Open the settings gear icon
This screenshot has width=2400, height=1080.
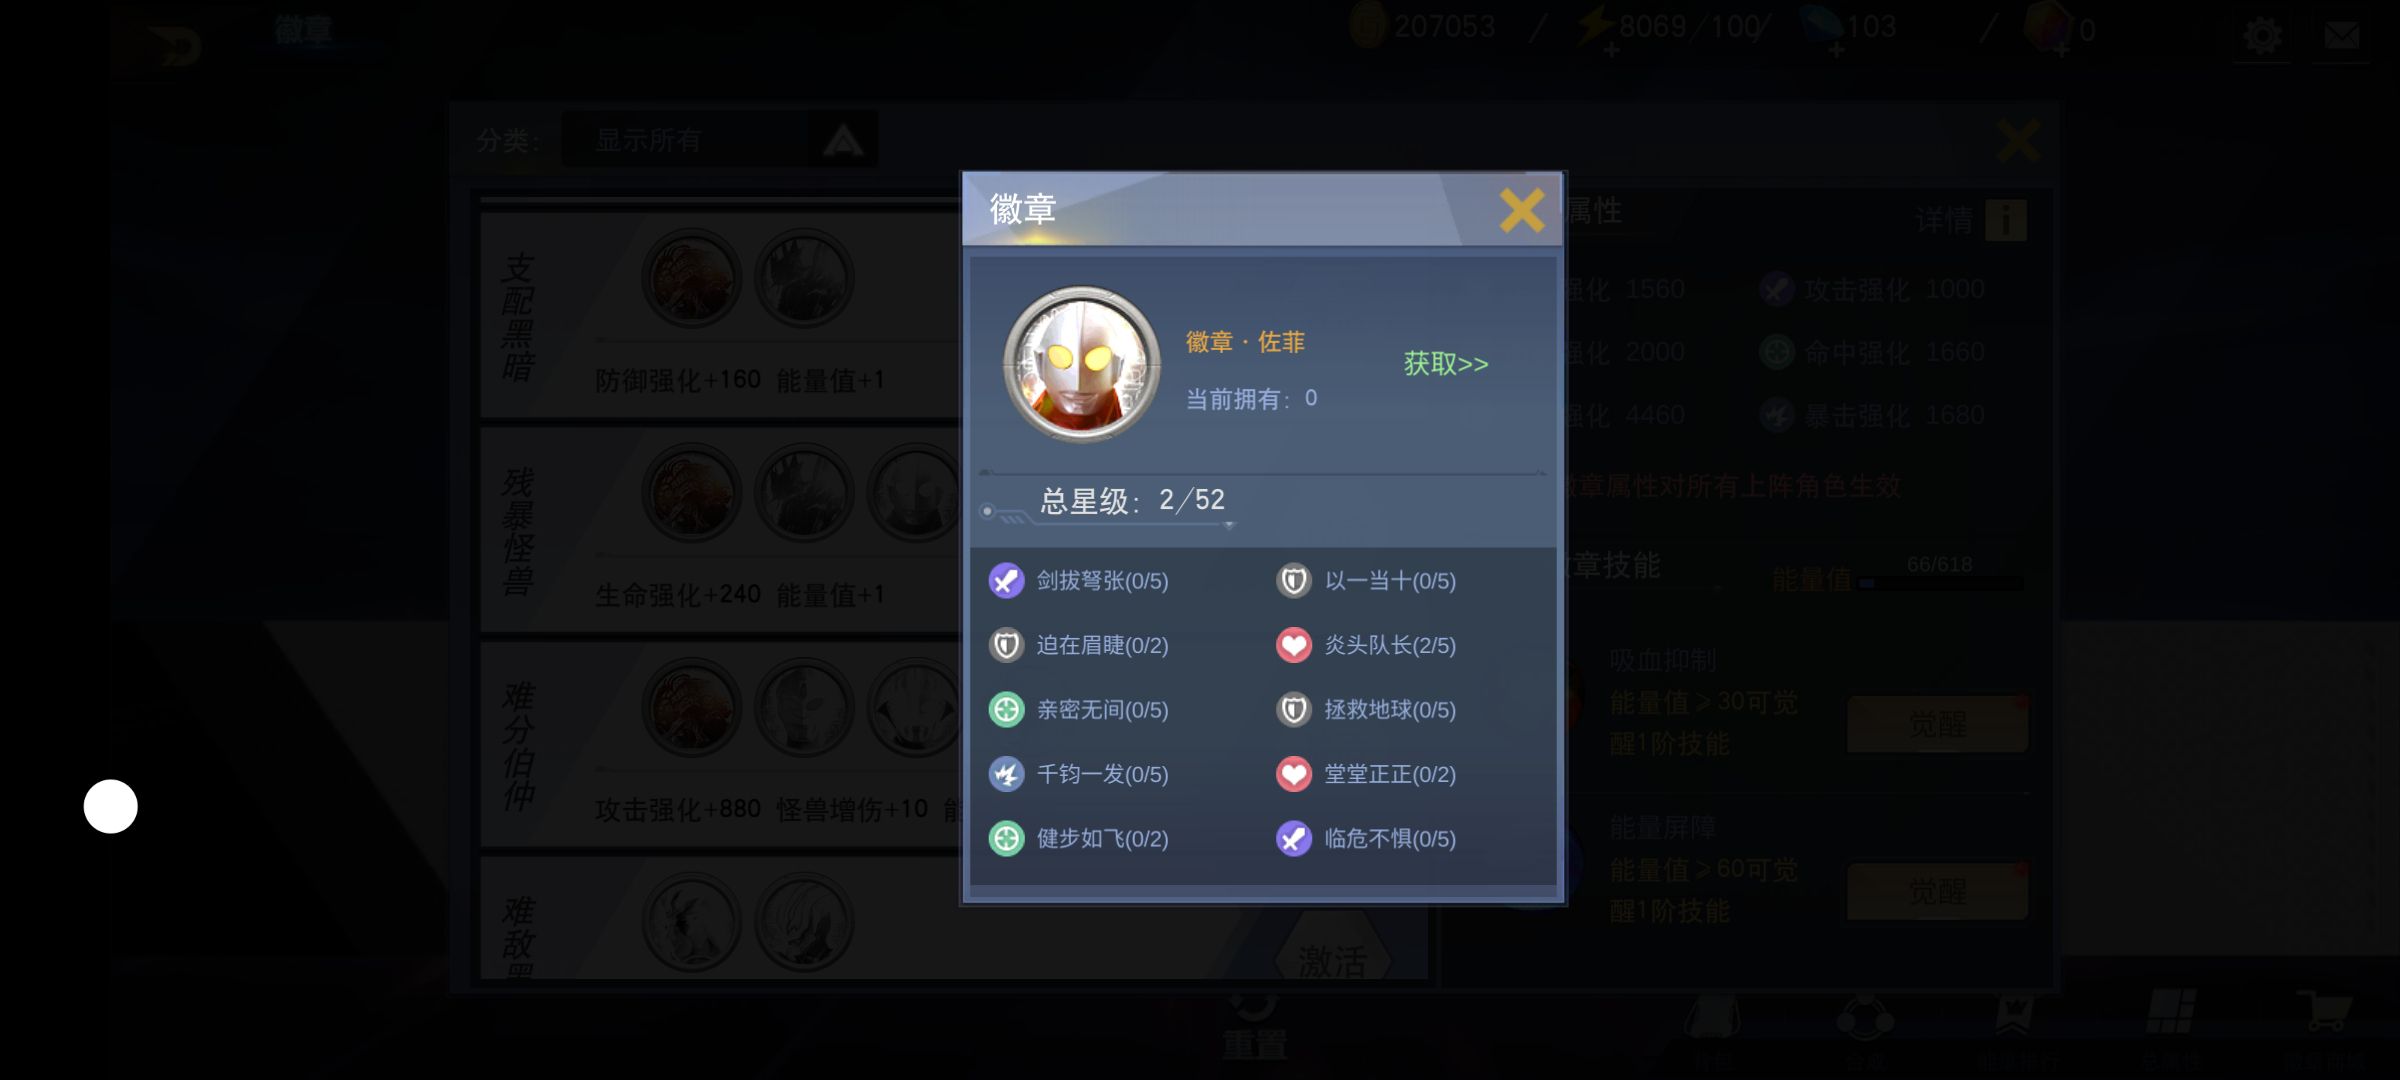(x=2262, y=36)
